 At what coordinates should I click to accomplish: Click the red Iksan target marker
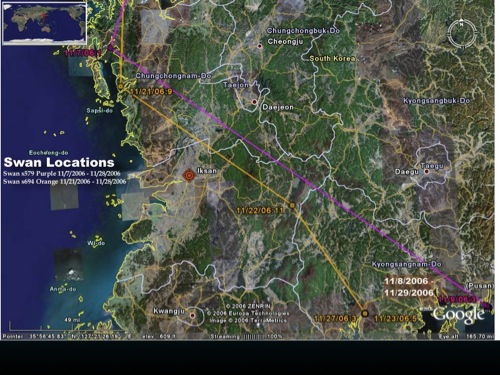click(189, 175)
